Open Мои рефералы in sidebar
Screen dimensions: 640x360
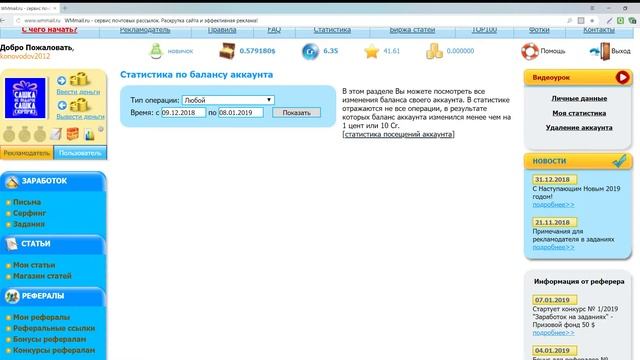point(41,317)
